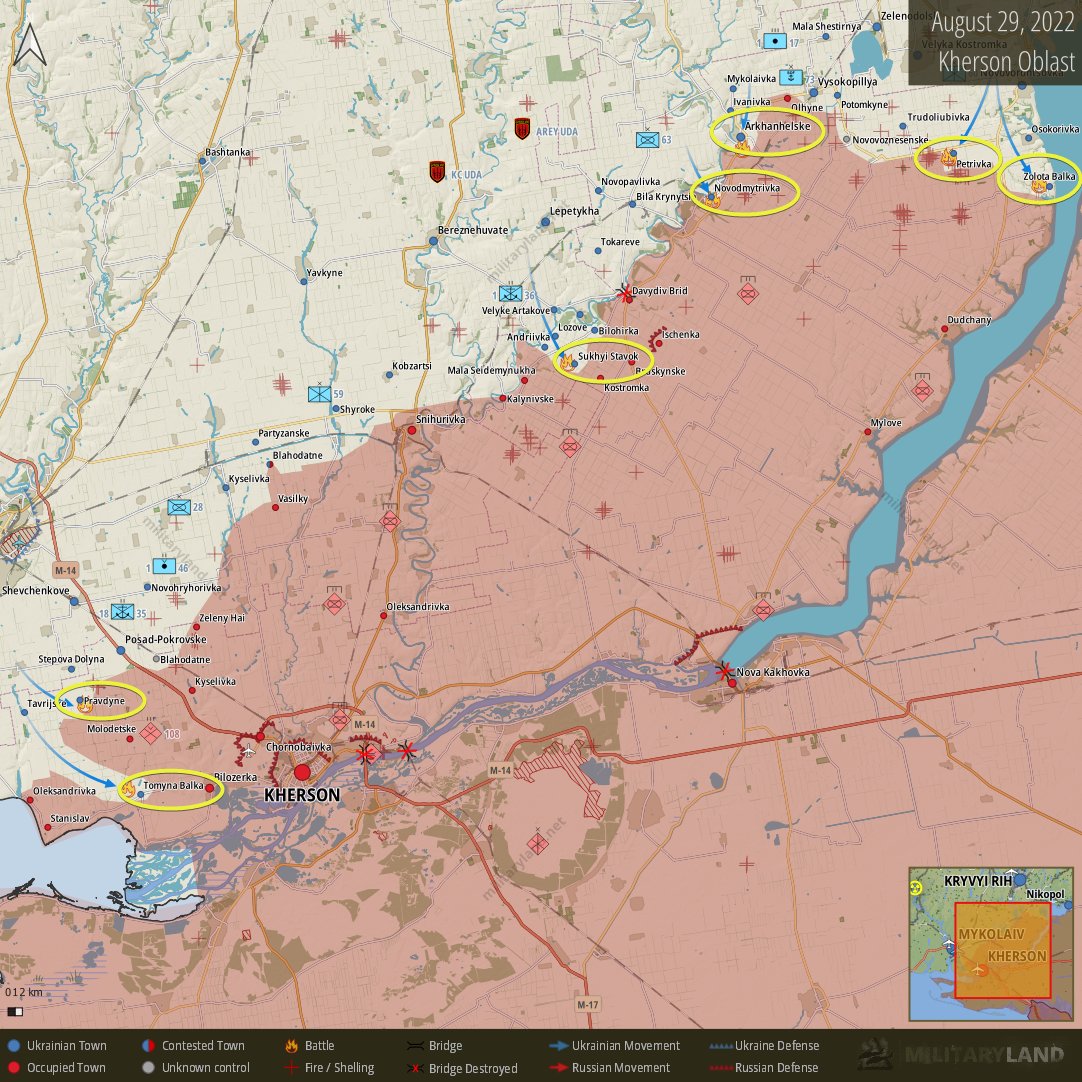This screenshot has width=1082, height=1082.
Task: Click the 'Kalynivske' town label
Action: coord(530,399)
